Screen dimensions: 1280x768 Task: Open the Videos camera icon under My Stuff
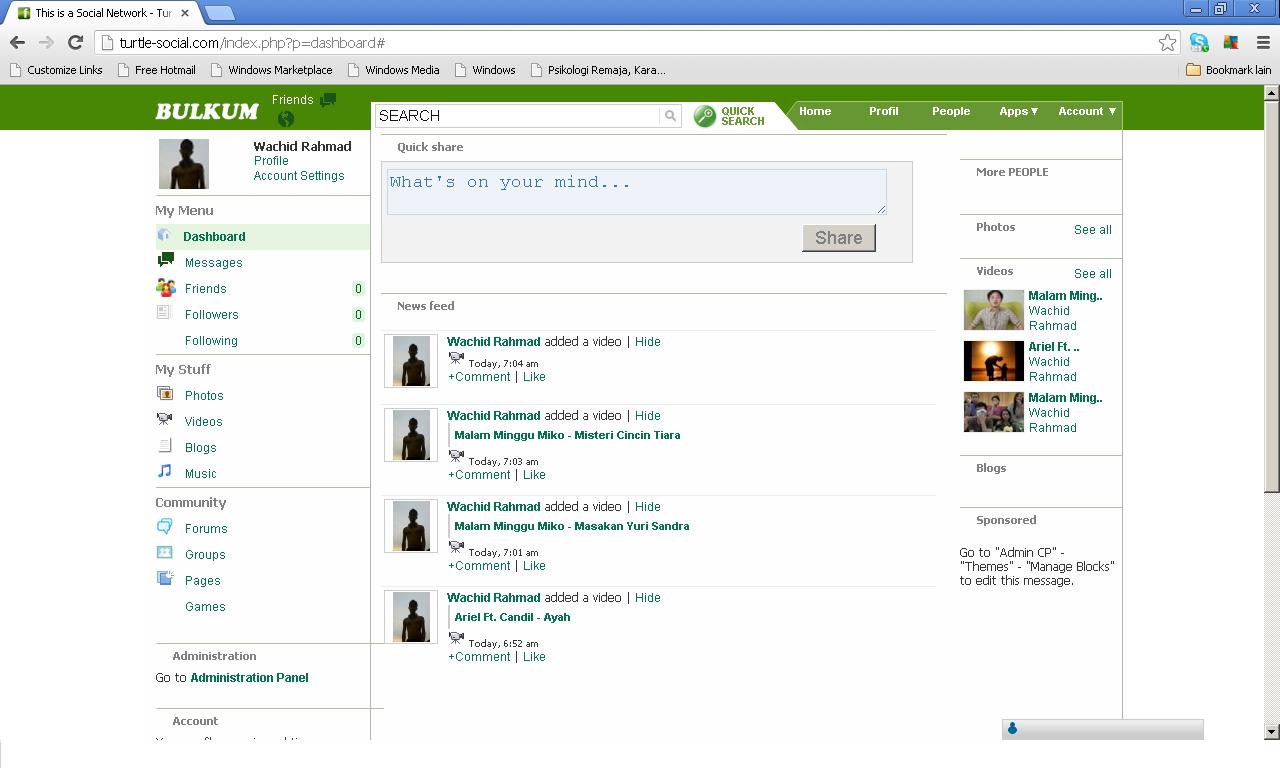click(x=166, y=420)
